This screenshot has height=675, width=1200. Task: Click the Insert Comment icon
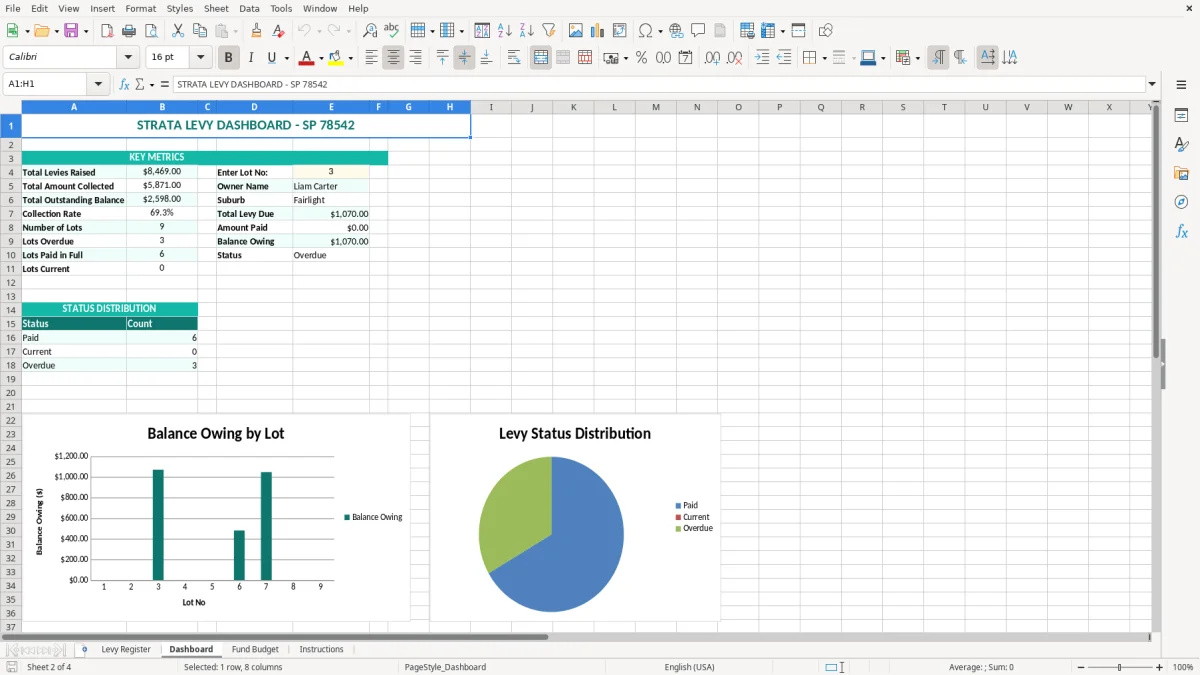tap(698, 31)
